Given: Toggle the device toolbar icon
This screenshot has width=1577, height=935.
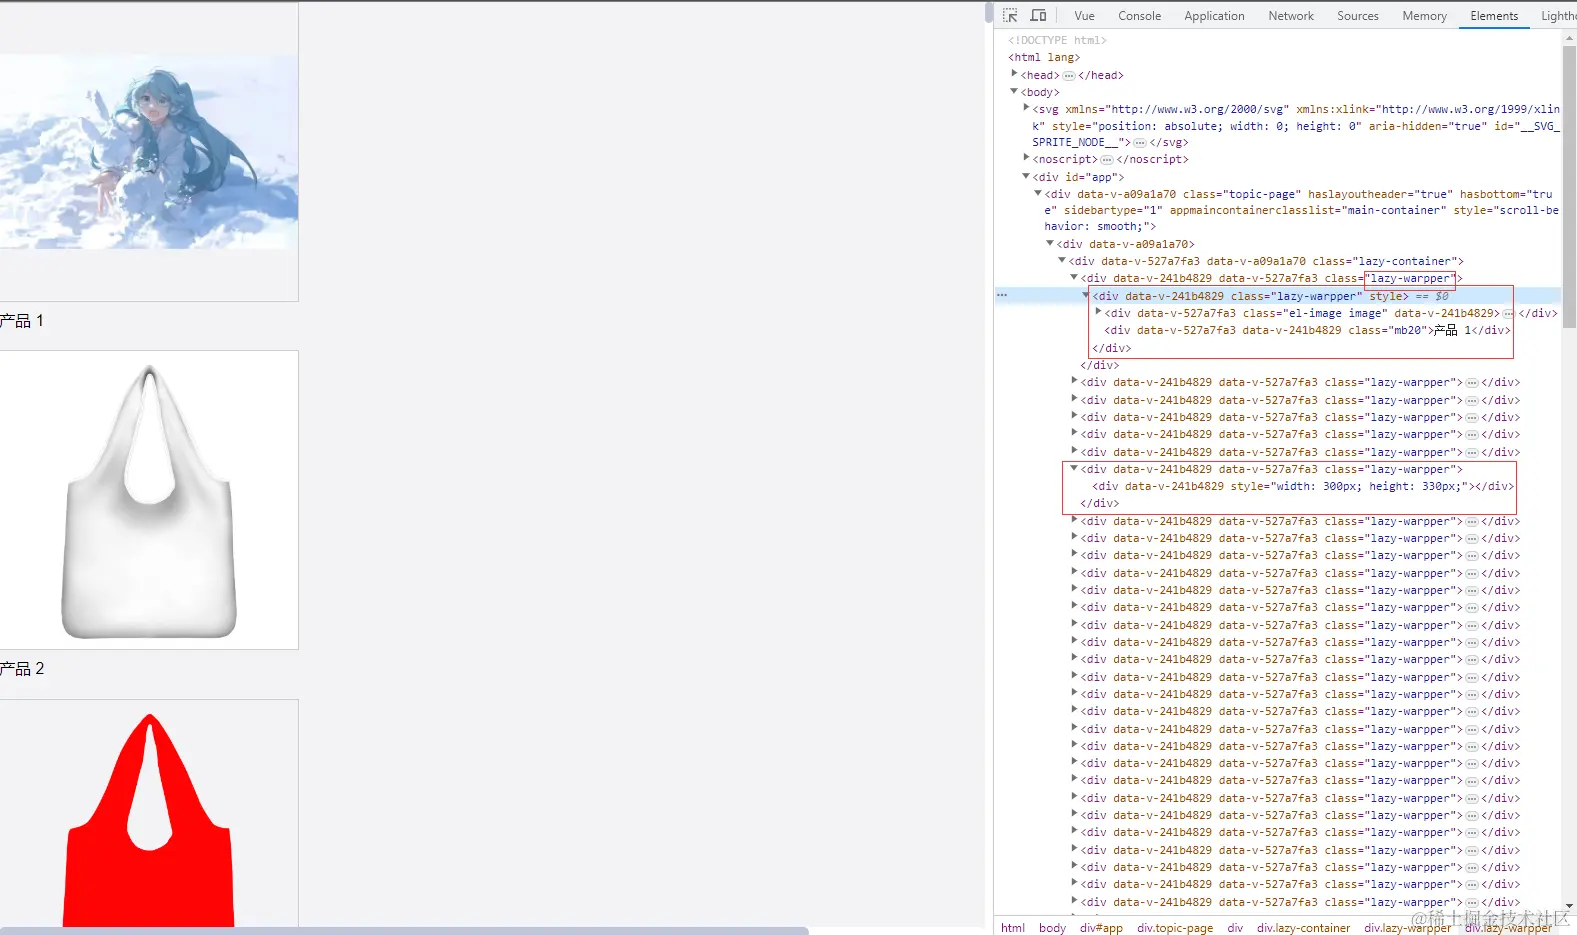Looking at the screenshot, I should [1038, 15].
